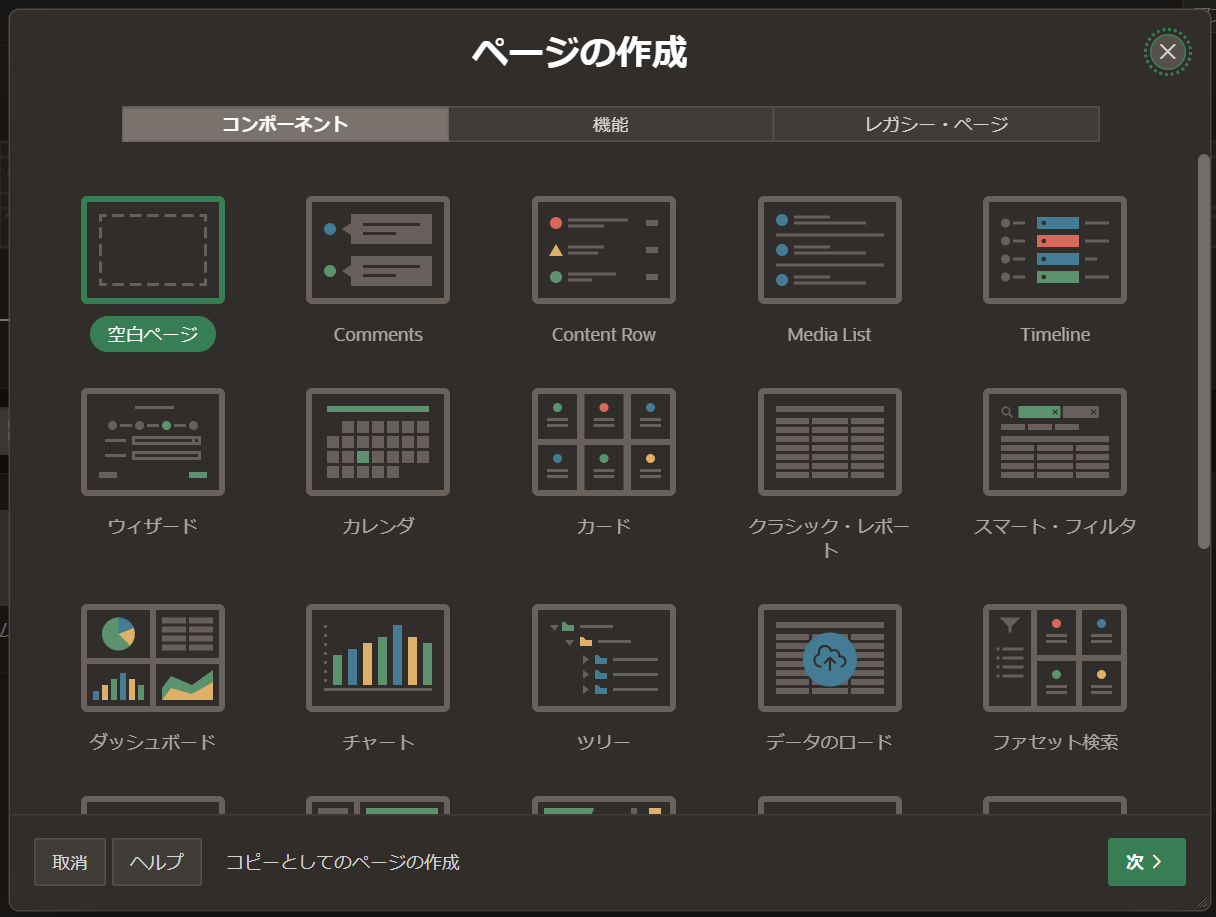Screen dimensions: 1216x917
Task: Switch to the コンポーネント tab
Action: tap(285, 124)
